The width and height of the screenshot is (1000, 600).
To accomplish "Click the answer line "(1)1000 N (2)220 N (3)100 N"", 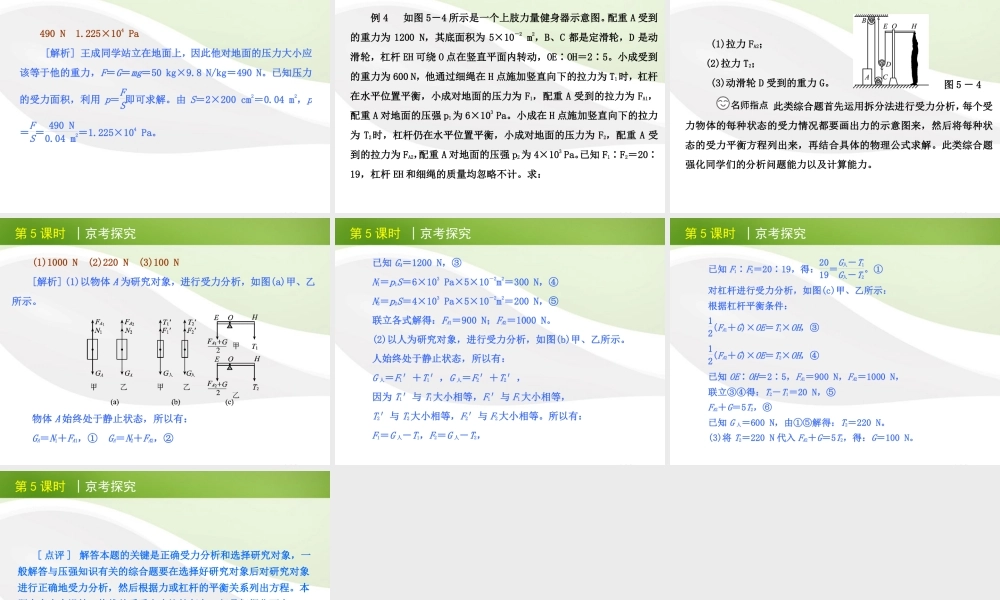I will (106, 262).
